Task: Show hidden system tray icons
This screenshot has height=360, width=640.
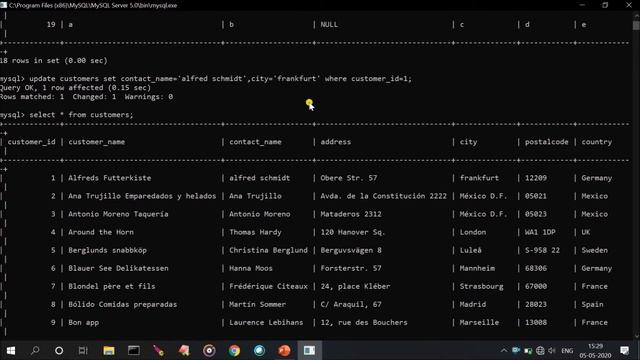Action: (x=504, y=351)
